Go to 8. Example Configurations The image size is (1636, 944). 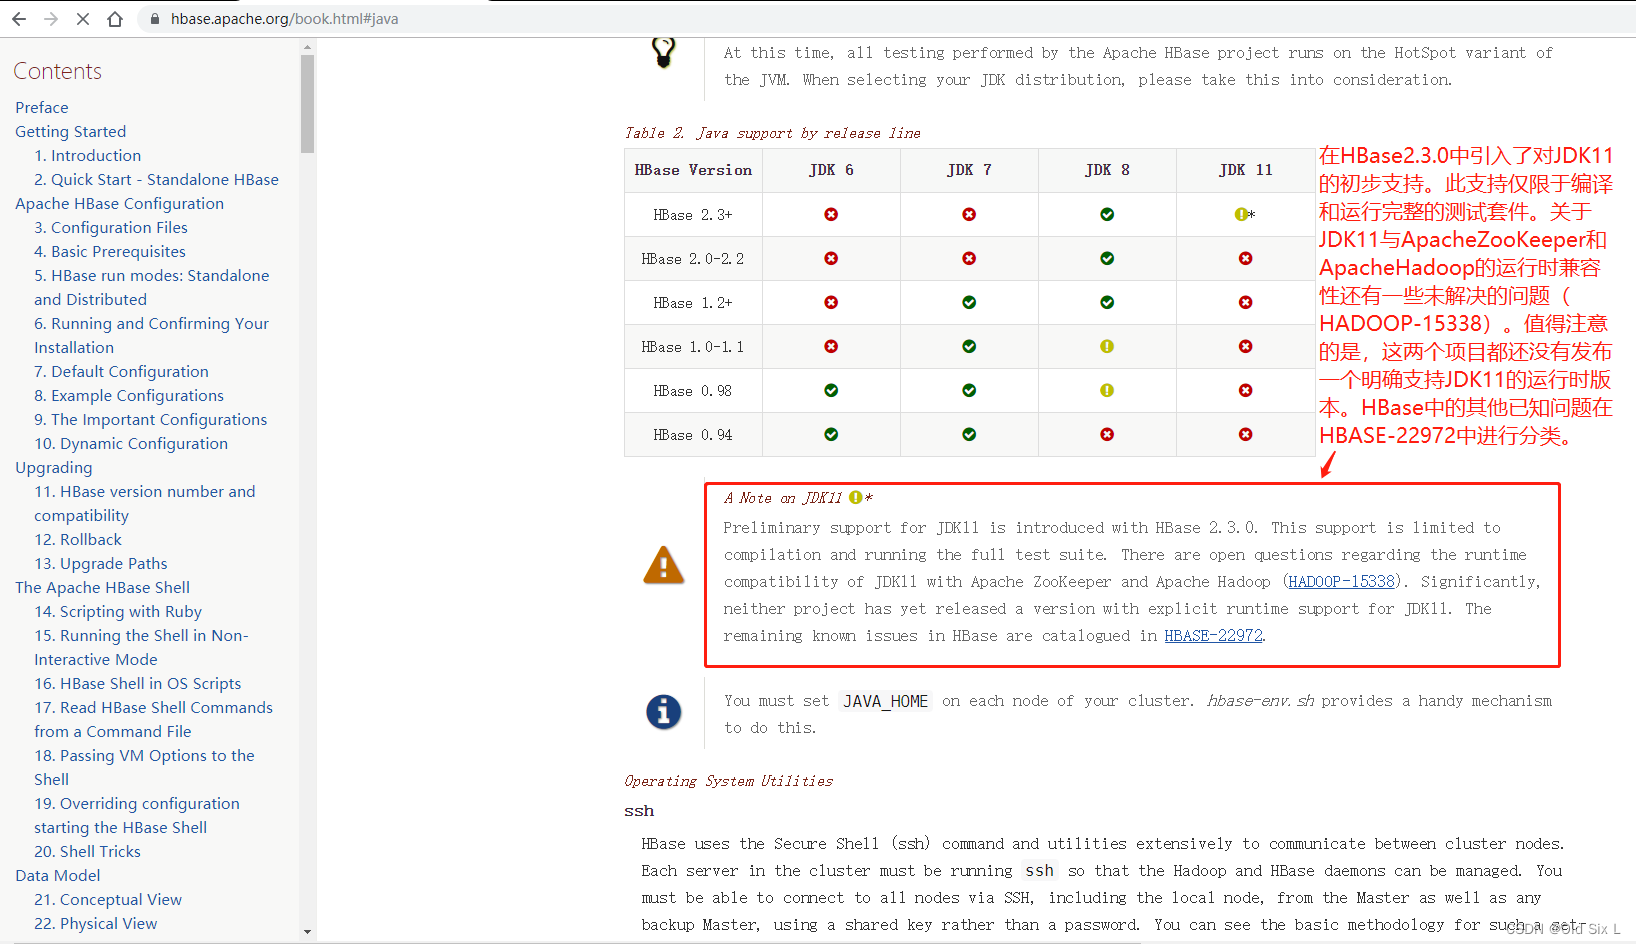pyautogui.click(x=129, y=395)
